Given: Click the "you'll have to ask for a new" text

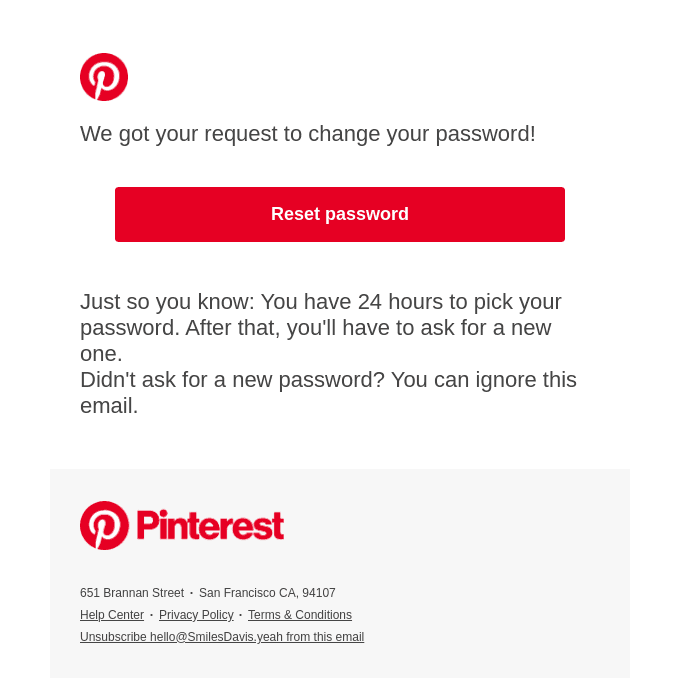Looking at the screenshot, I should pyautogui.click(x=419, y=328).
